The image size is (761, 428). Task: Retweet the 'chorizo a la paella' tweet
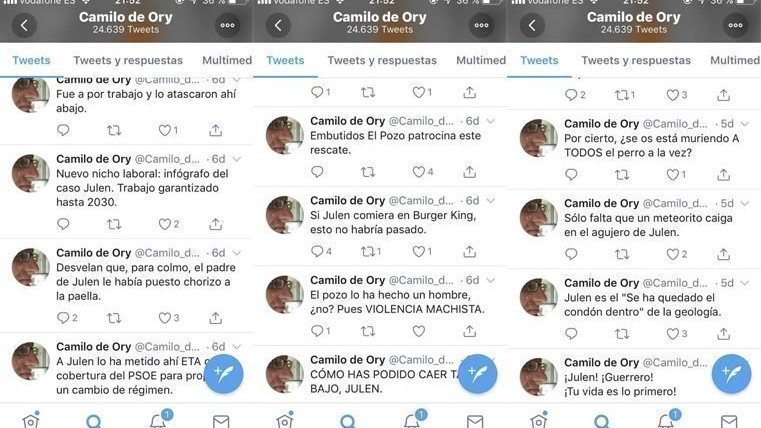[x=114, y=318]
